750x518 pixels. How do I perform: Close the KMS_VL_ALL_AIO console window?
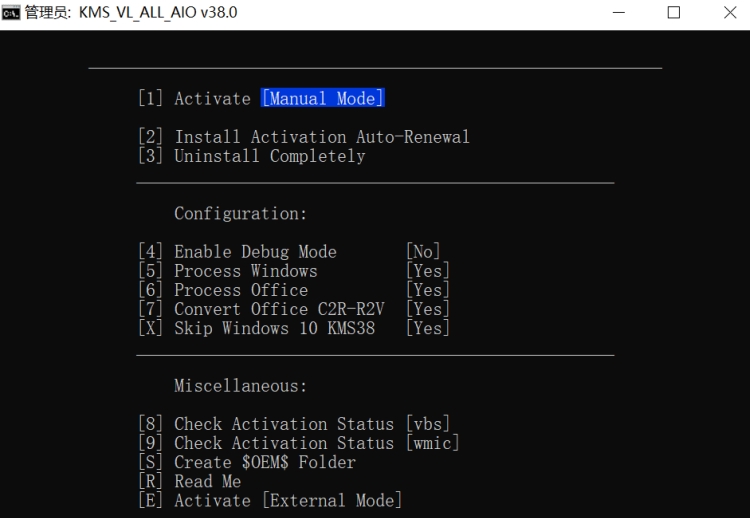pos(729,13)
